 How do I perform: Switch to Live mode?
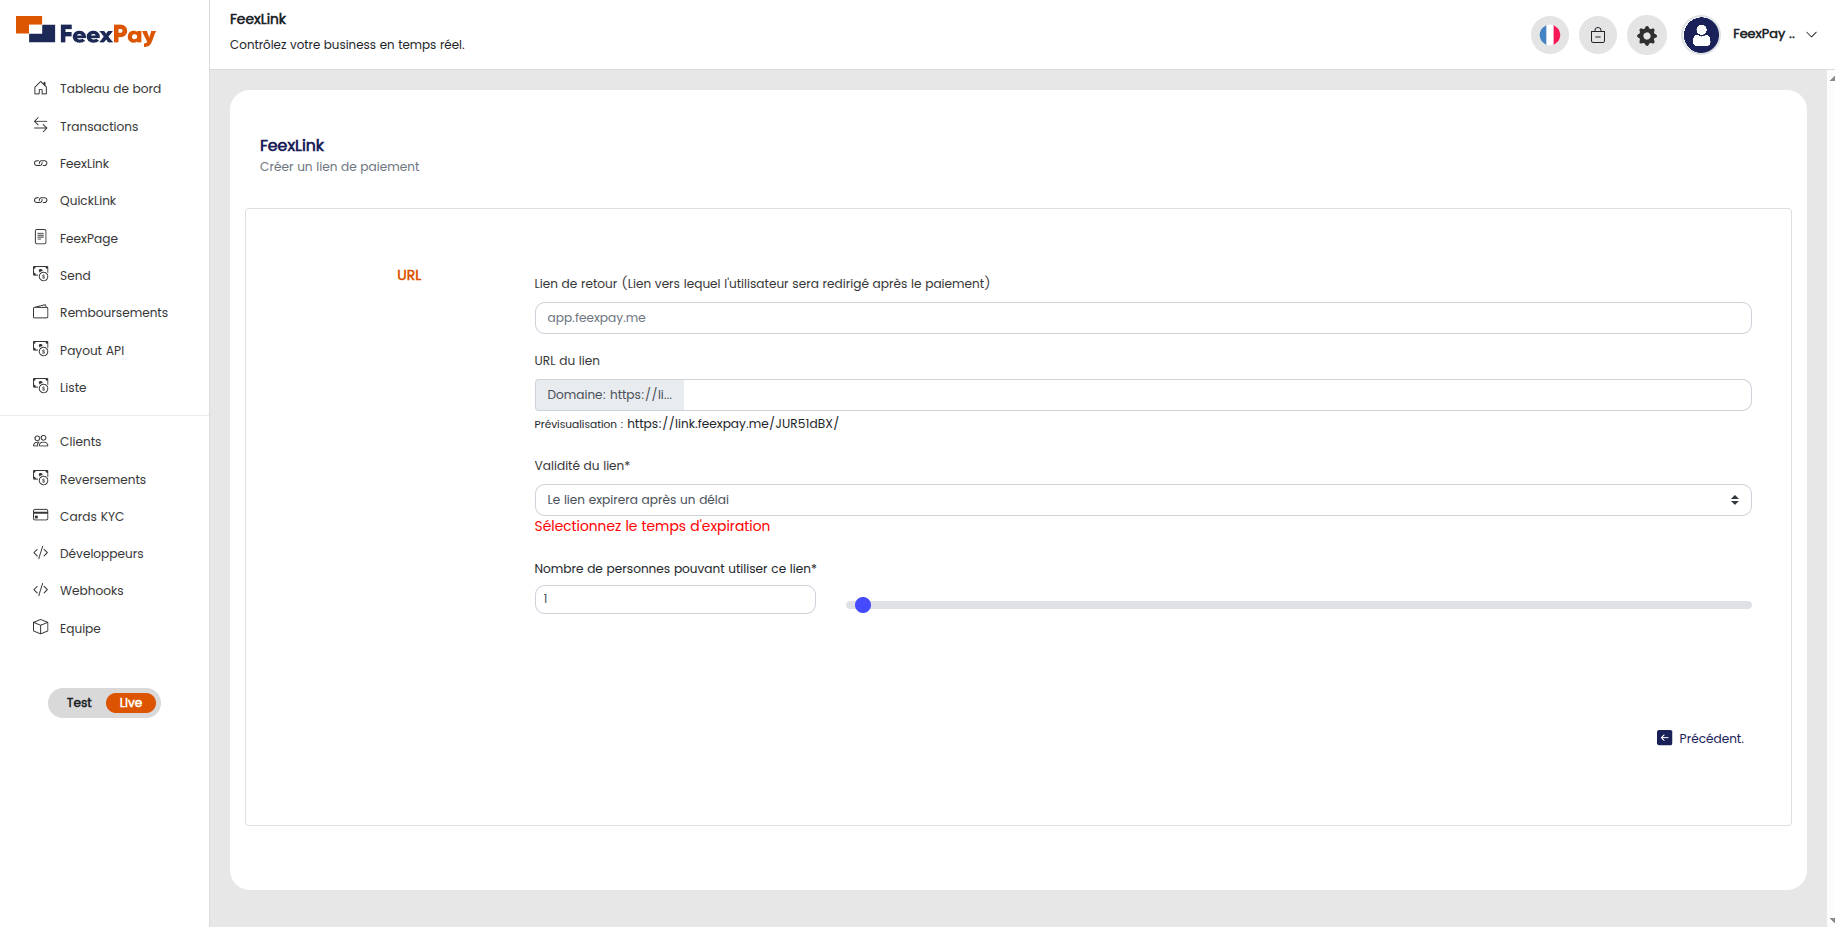(131, 703)
